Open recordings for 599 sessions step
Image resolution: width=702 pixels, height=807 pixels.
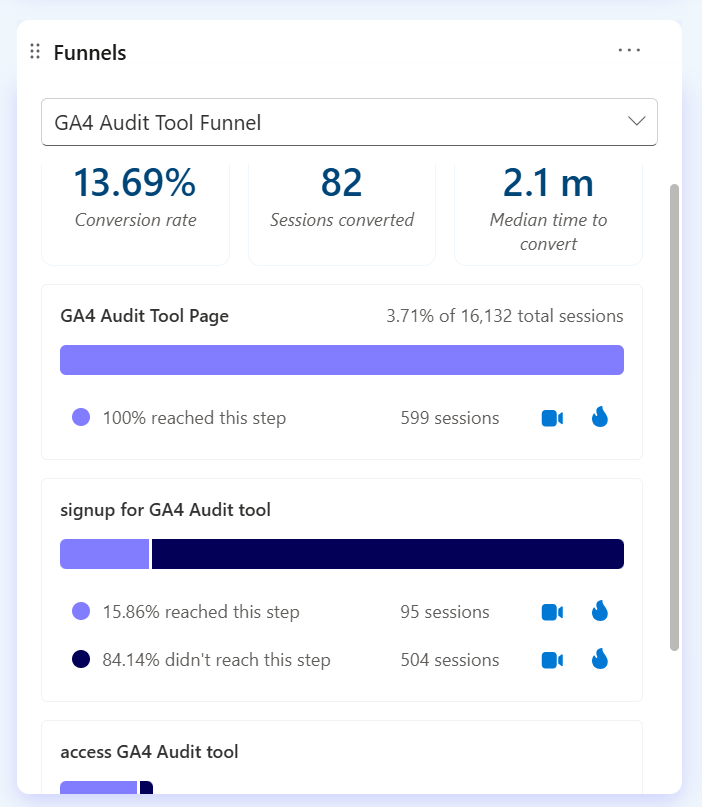(552, 418)
